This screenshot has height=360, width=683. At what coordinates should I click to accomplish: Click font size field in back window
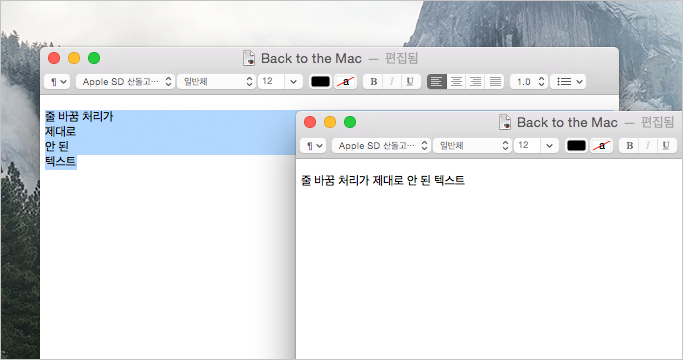tap(271, 82)
